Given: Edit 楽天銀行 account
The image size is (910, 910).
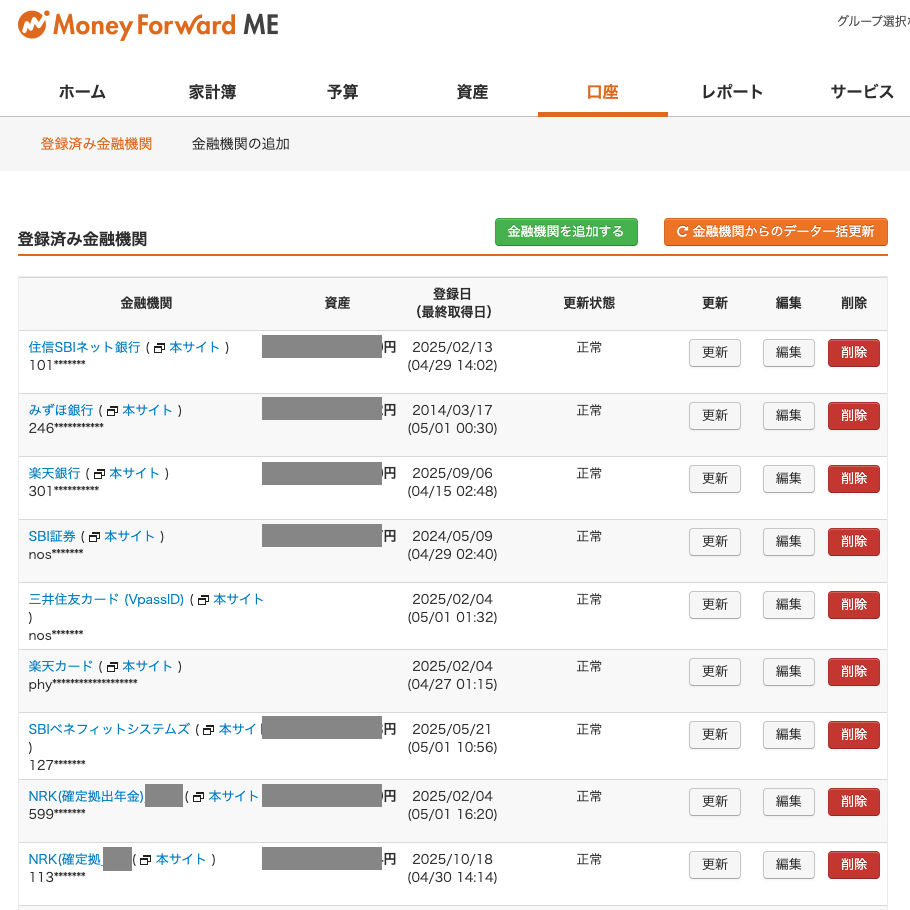Looking at the screenshot, I should (x=788, y=478).
